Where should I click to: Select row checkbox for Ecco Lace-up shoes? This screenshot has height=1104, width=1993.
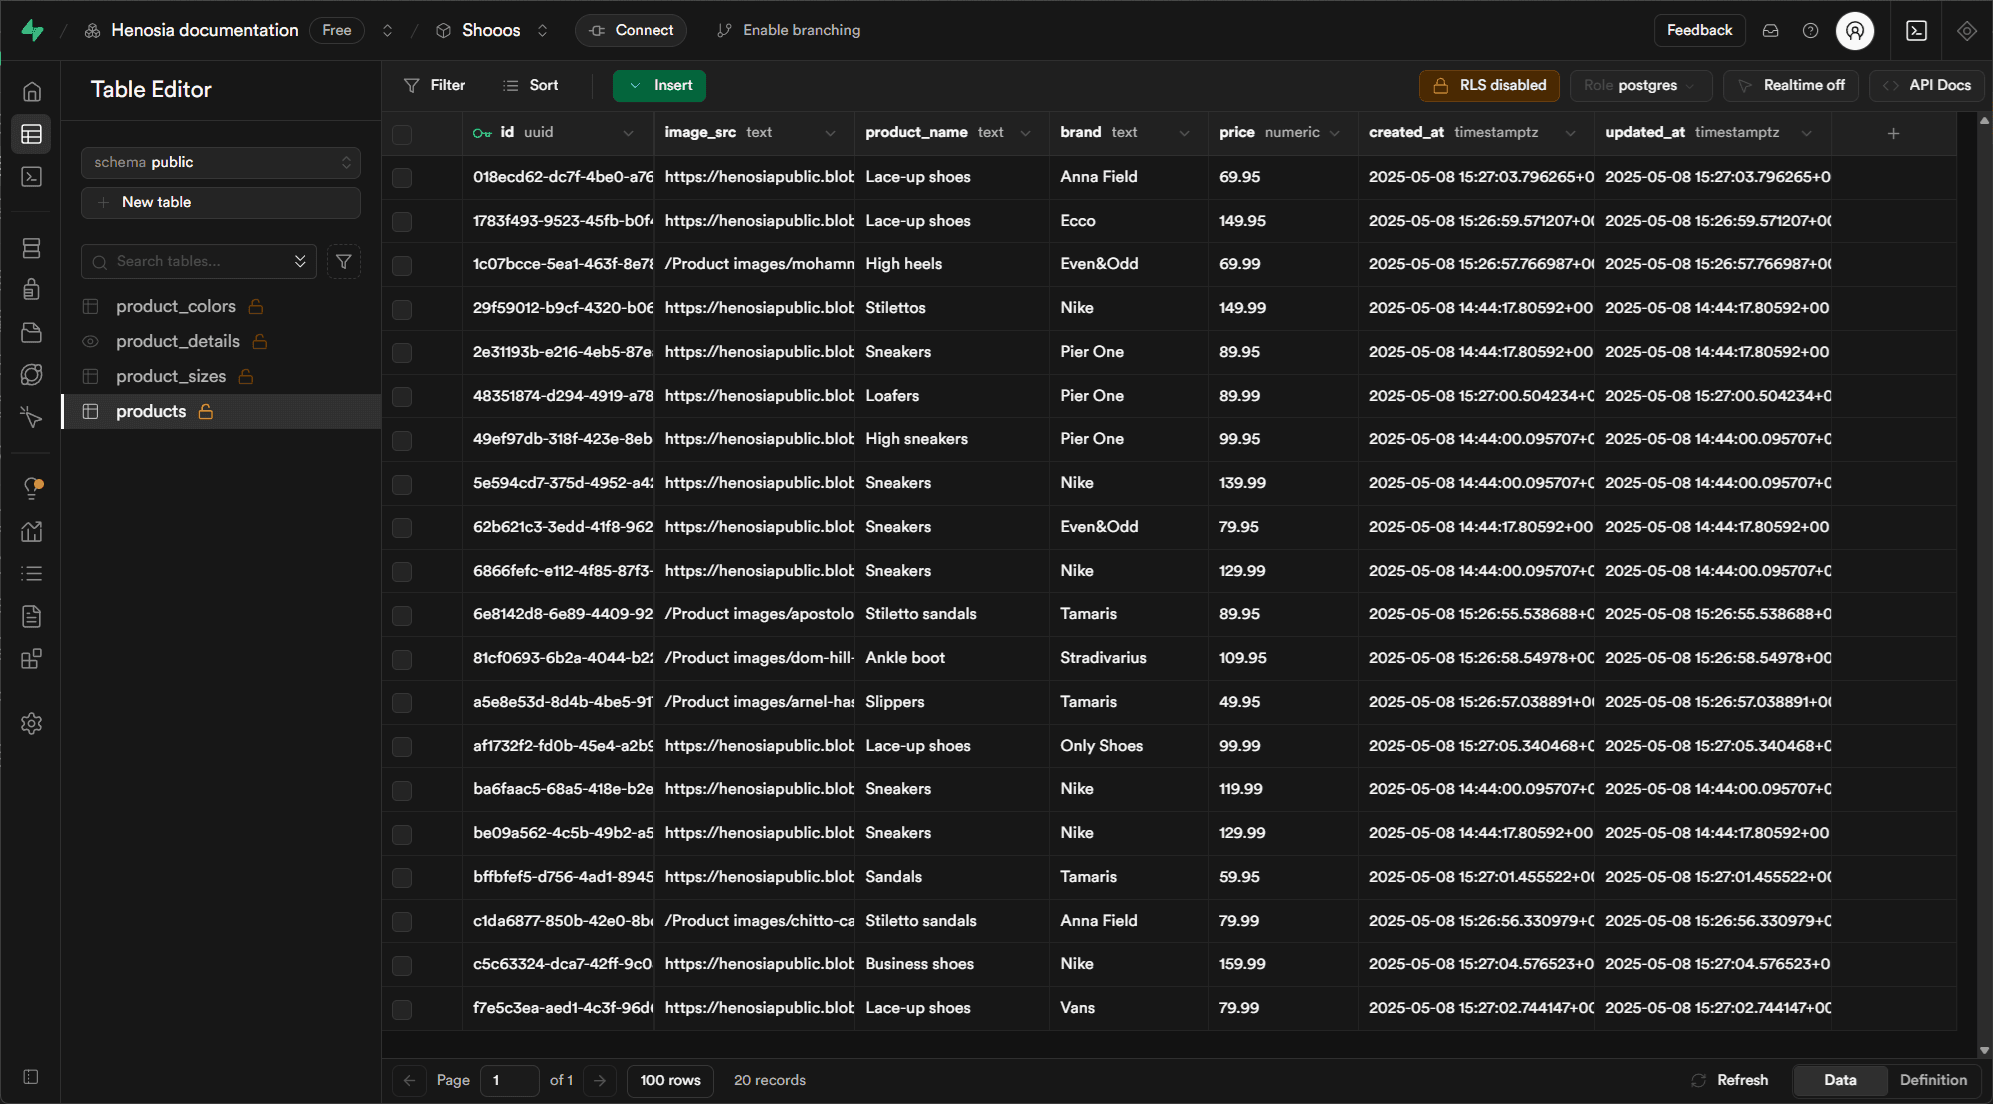pyautogui.click(x=402, y=222)
